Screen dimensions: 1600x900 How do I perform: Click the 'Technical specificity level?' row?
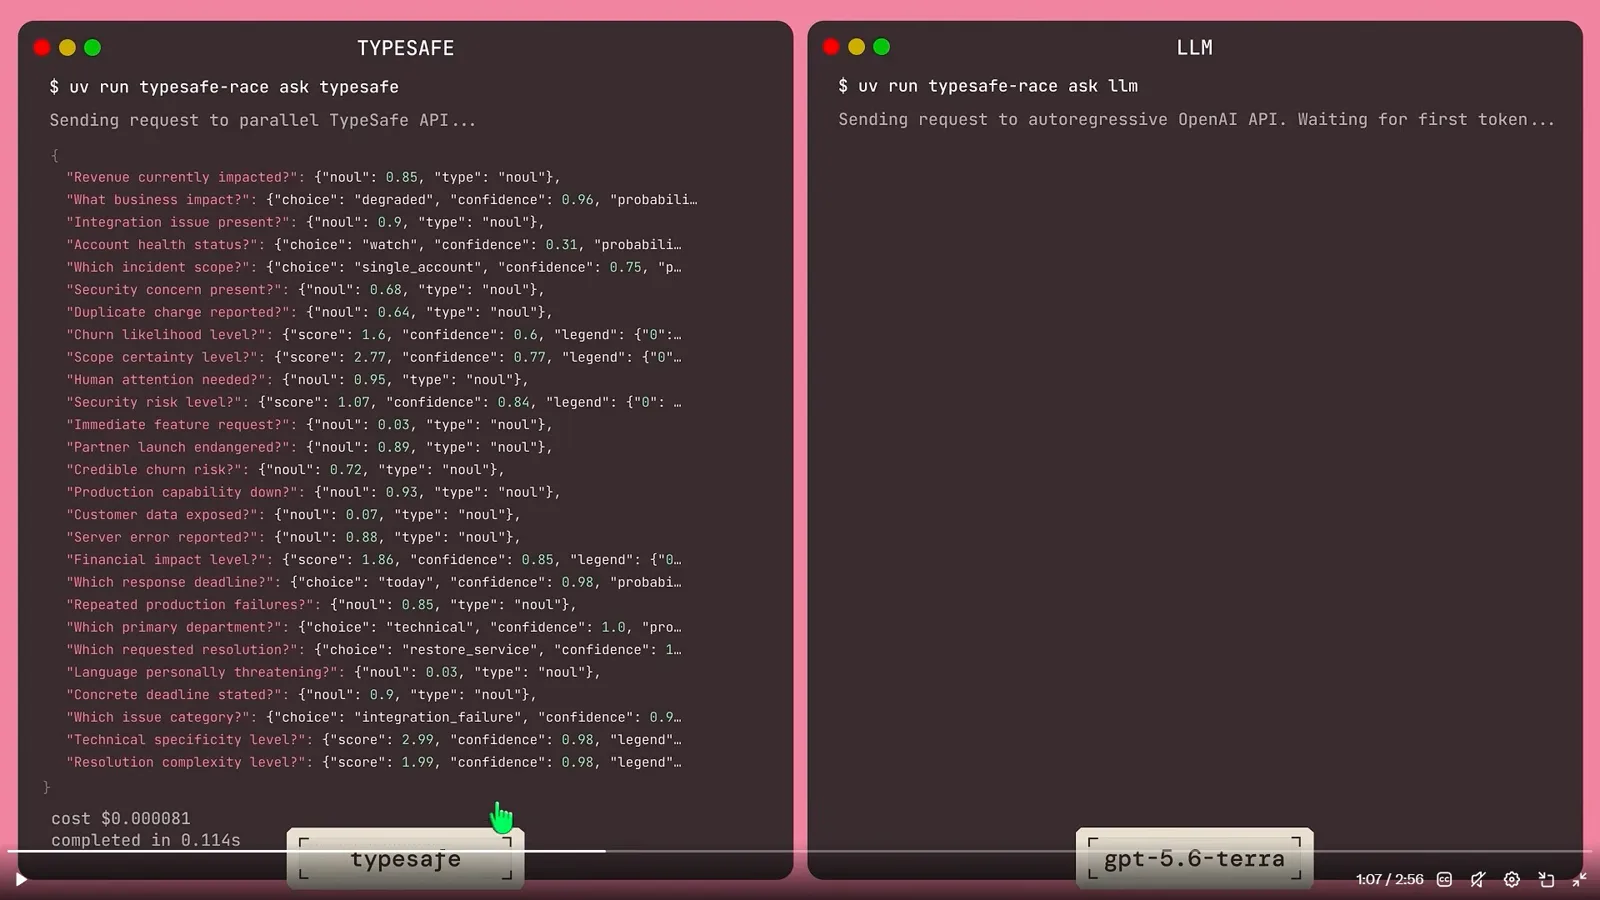(374, 740)
